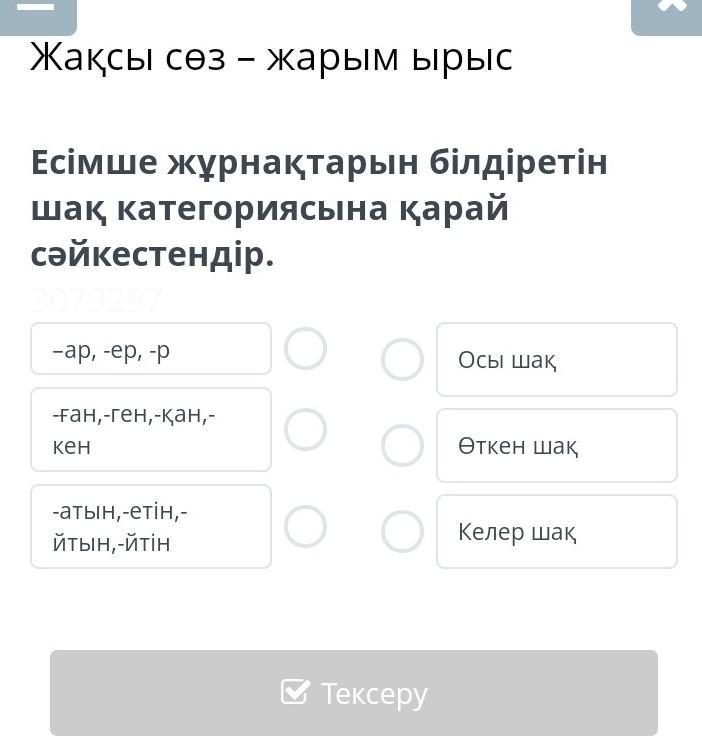Click the dash collapse button at top-left
Image resolution: width=702 pixels, height=744 pixels.
(x=37, y=10)
